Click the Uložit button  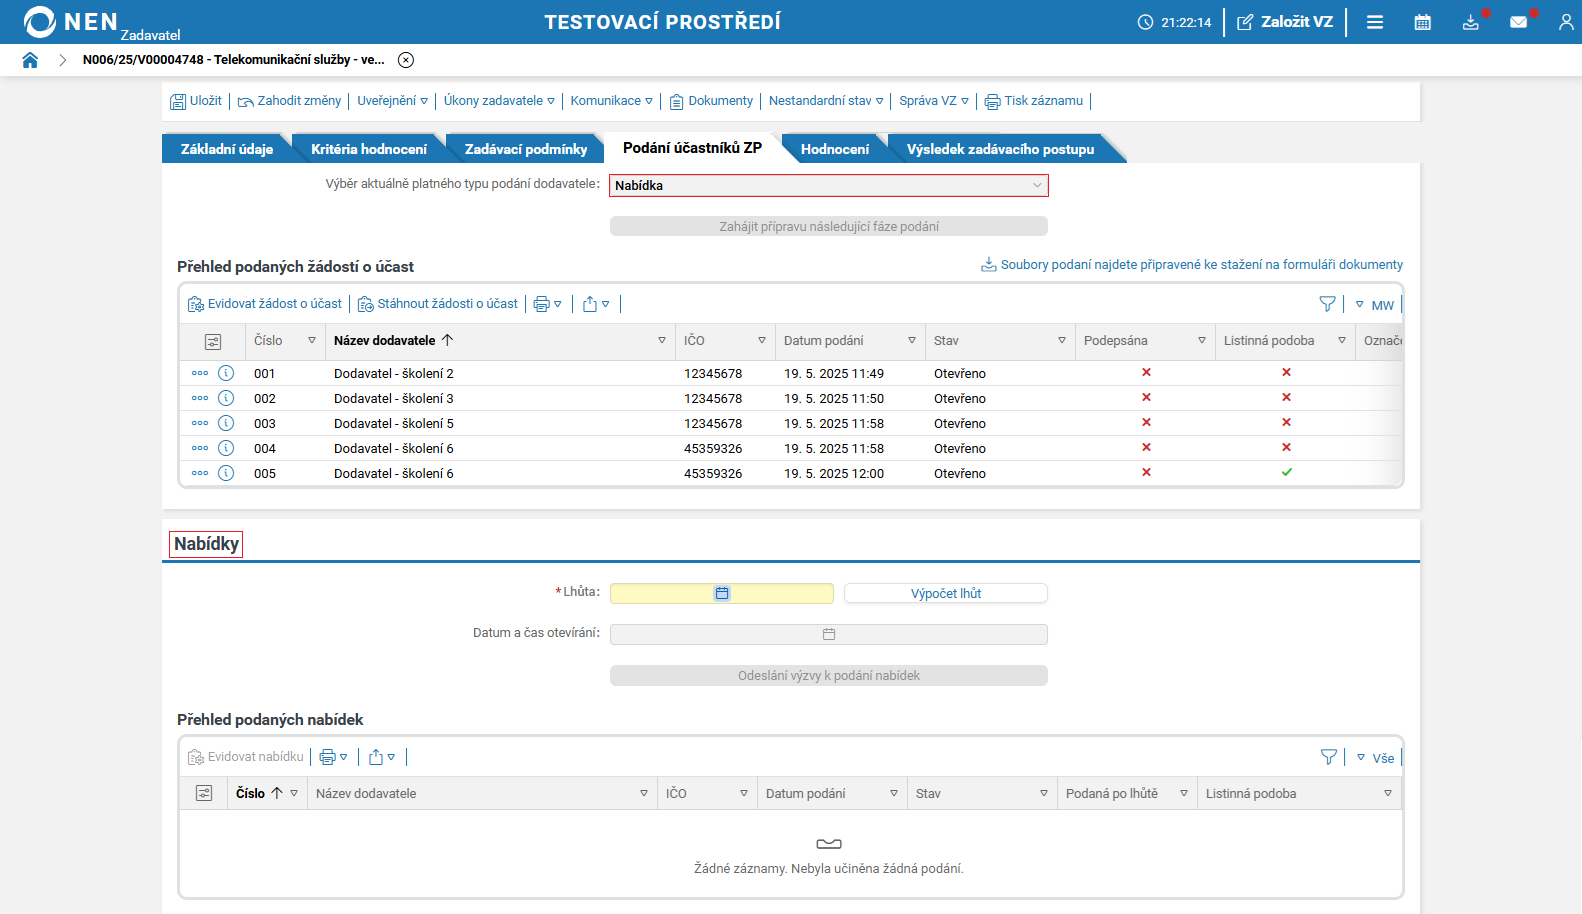(196, 101)
